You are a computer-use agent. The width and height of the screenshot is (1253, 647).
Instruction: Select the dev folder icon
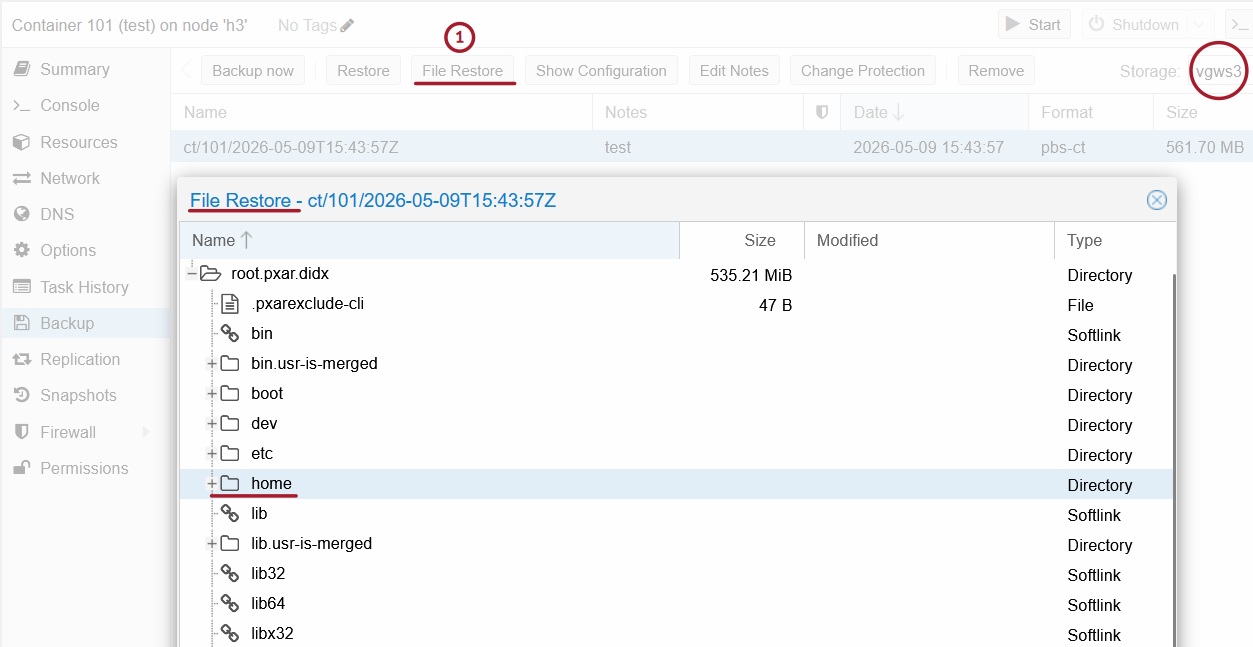230,423
